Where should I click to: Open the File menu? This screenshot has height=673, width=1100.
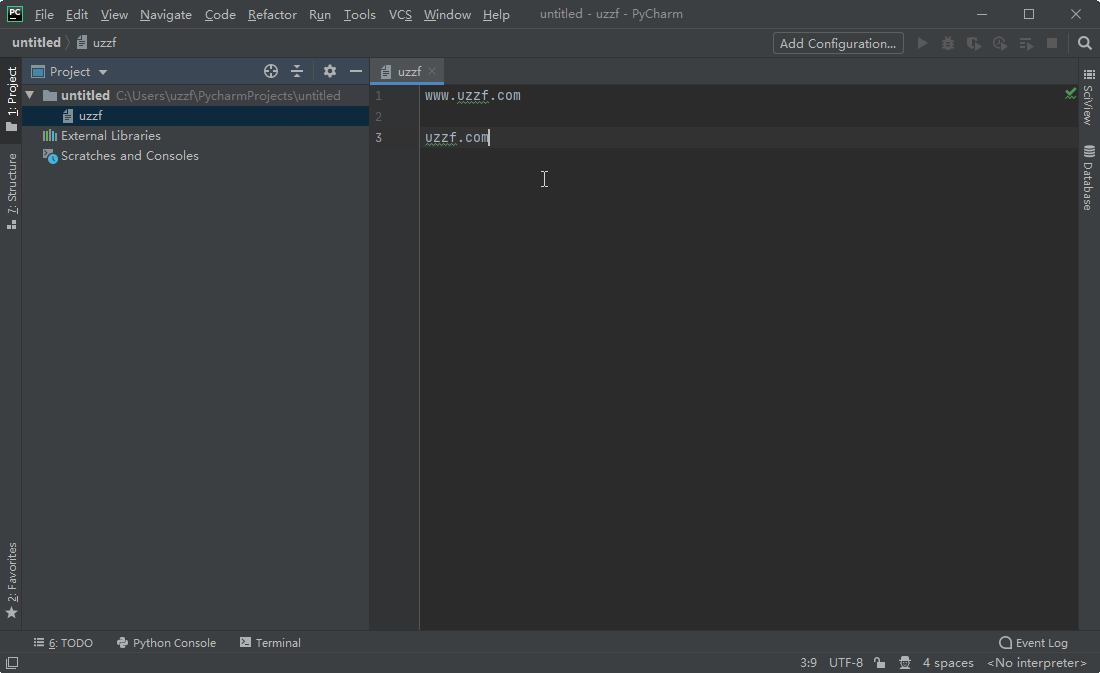click(43, 15)
